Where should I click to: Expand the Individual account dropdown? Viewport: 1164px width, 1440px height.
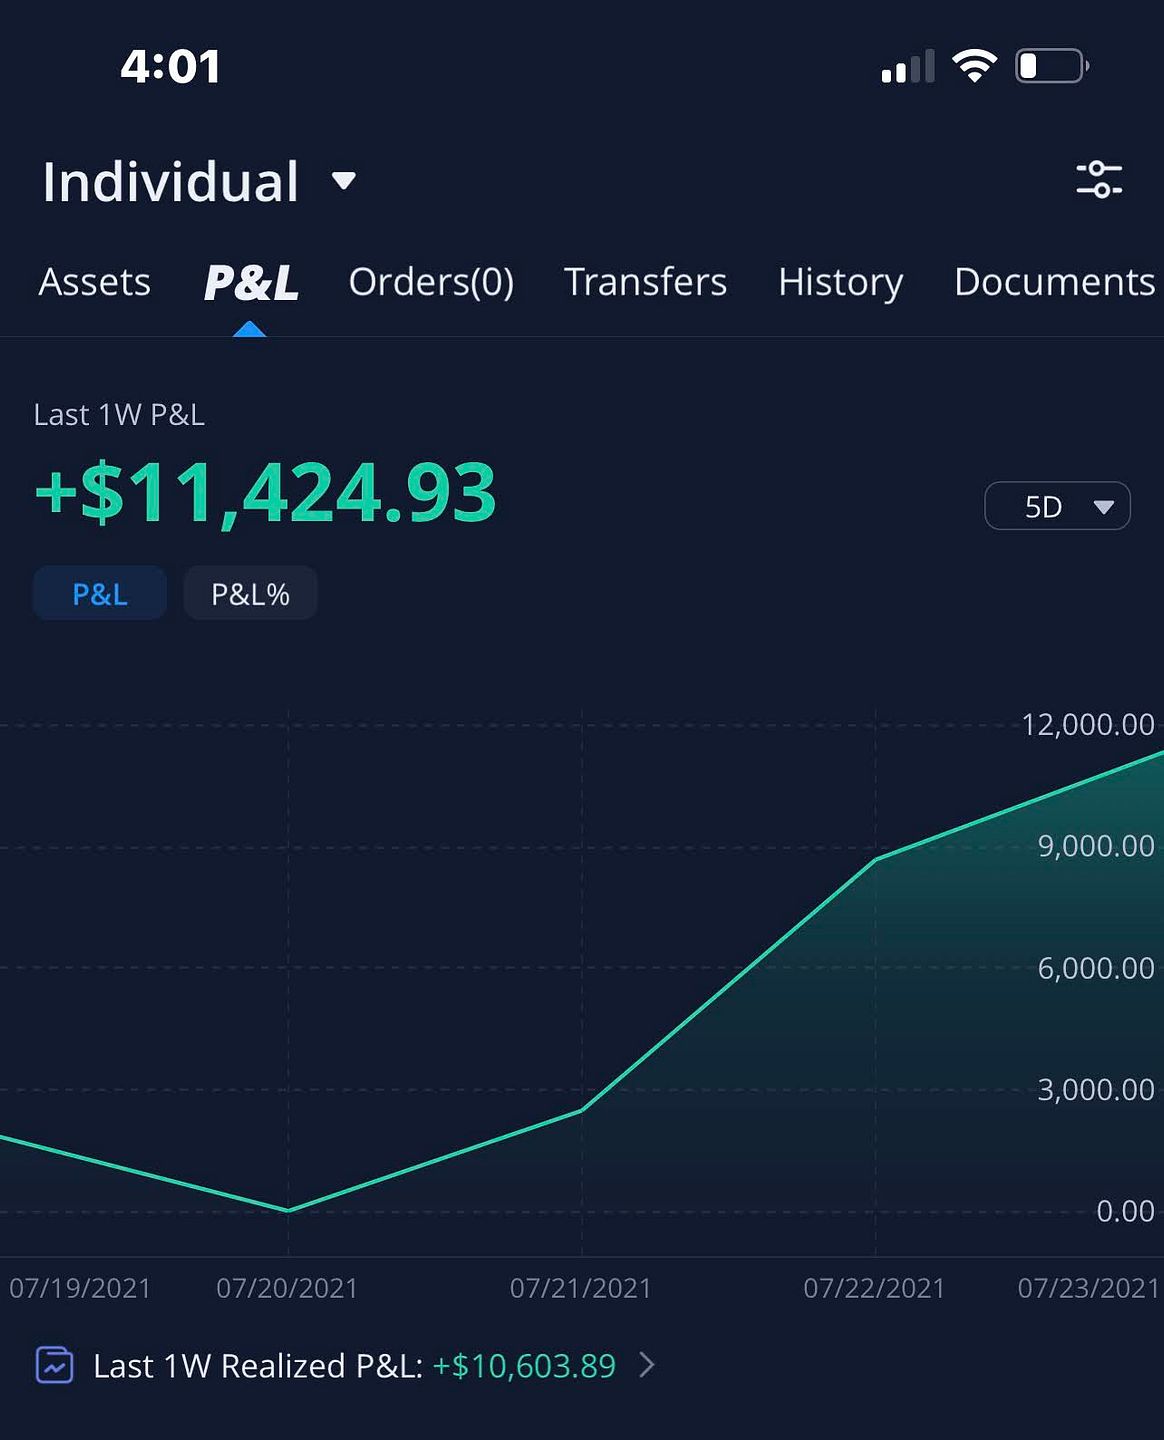click(x=199, y=182)
